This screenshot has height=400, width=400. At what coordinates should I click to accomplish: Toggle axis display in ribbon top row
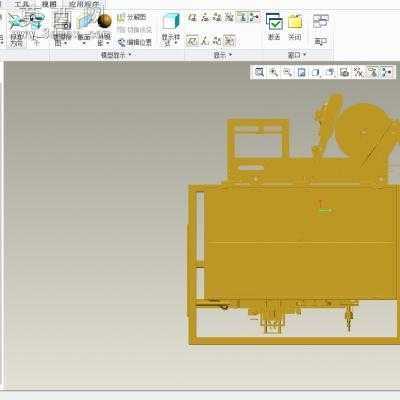click(x=205, y=17)
